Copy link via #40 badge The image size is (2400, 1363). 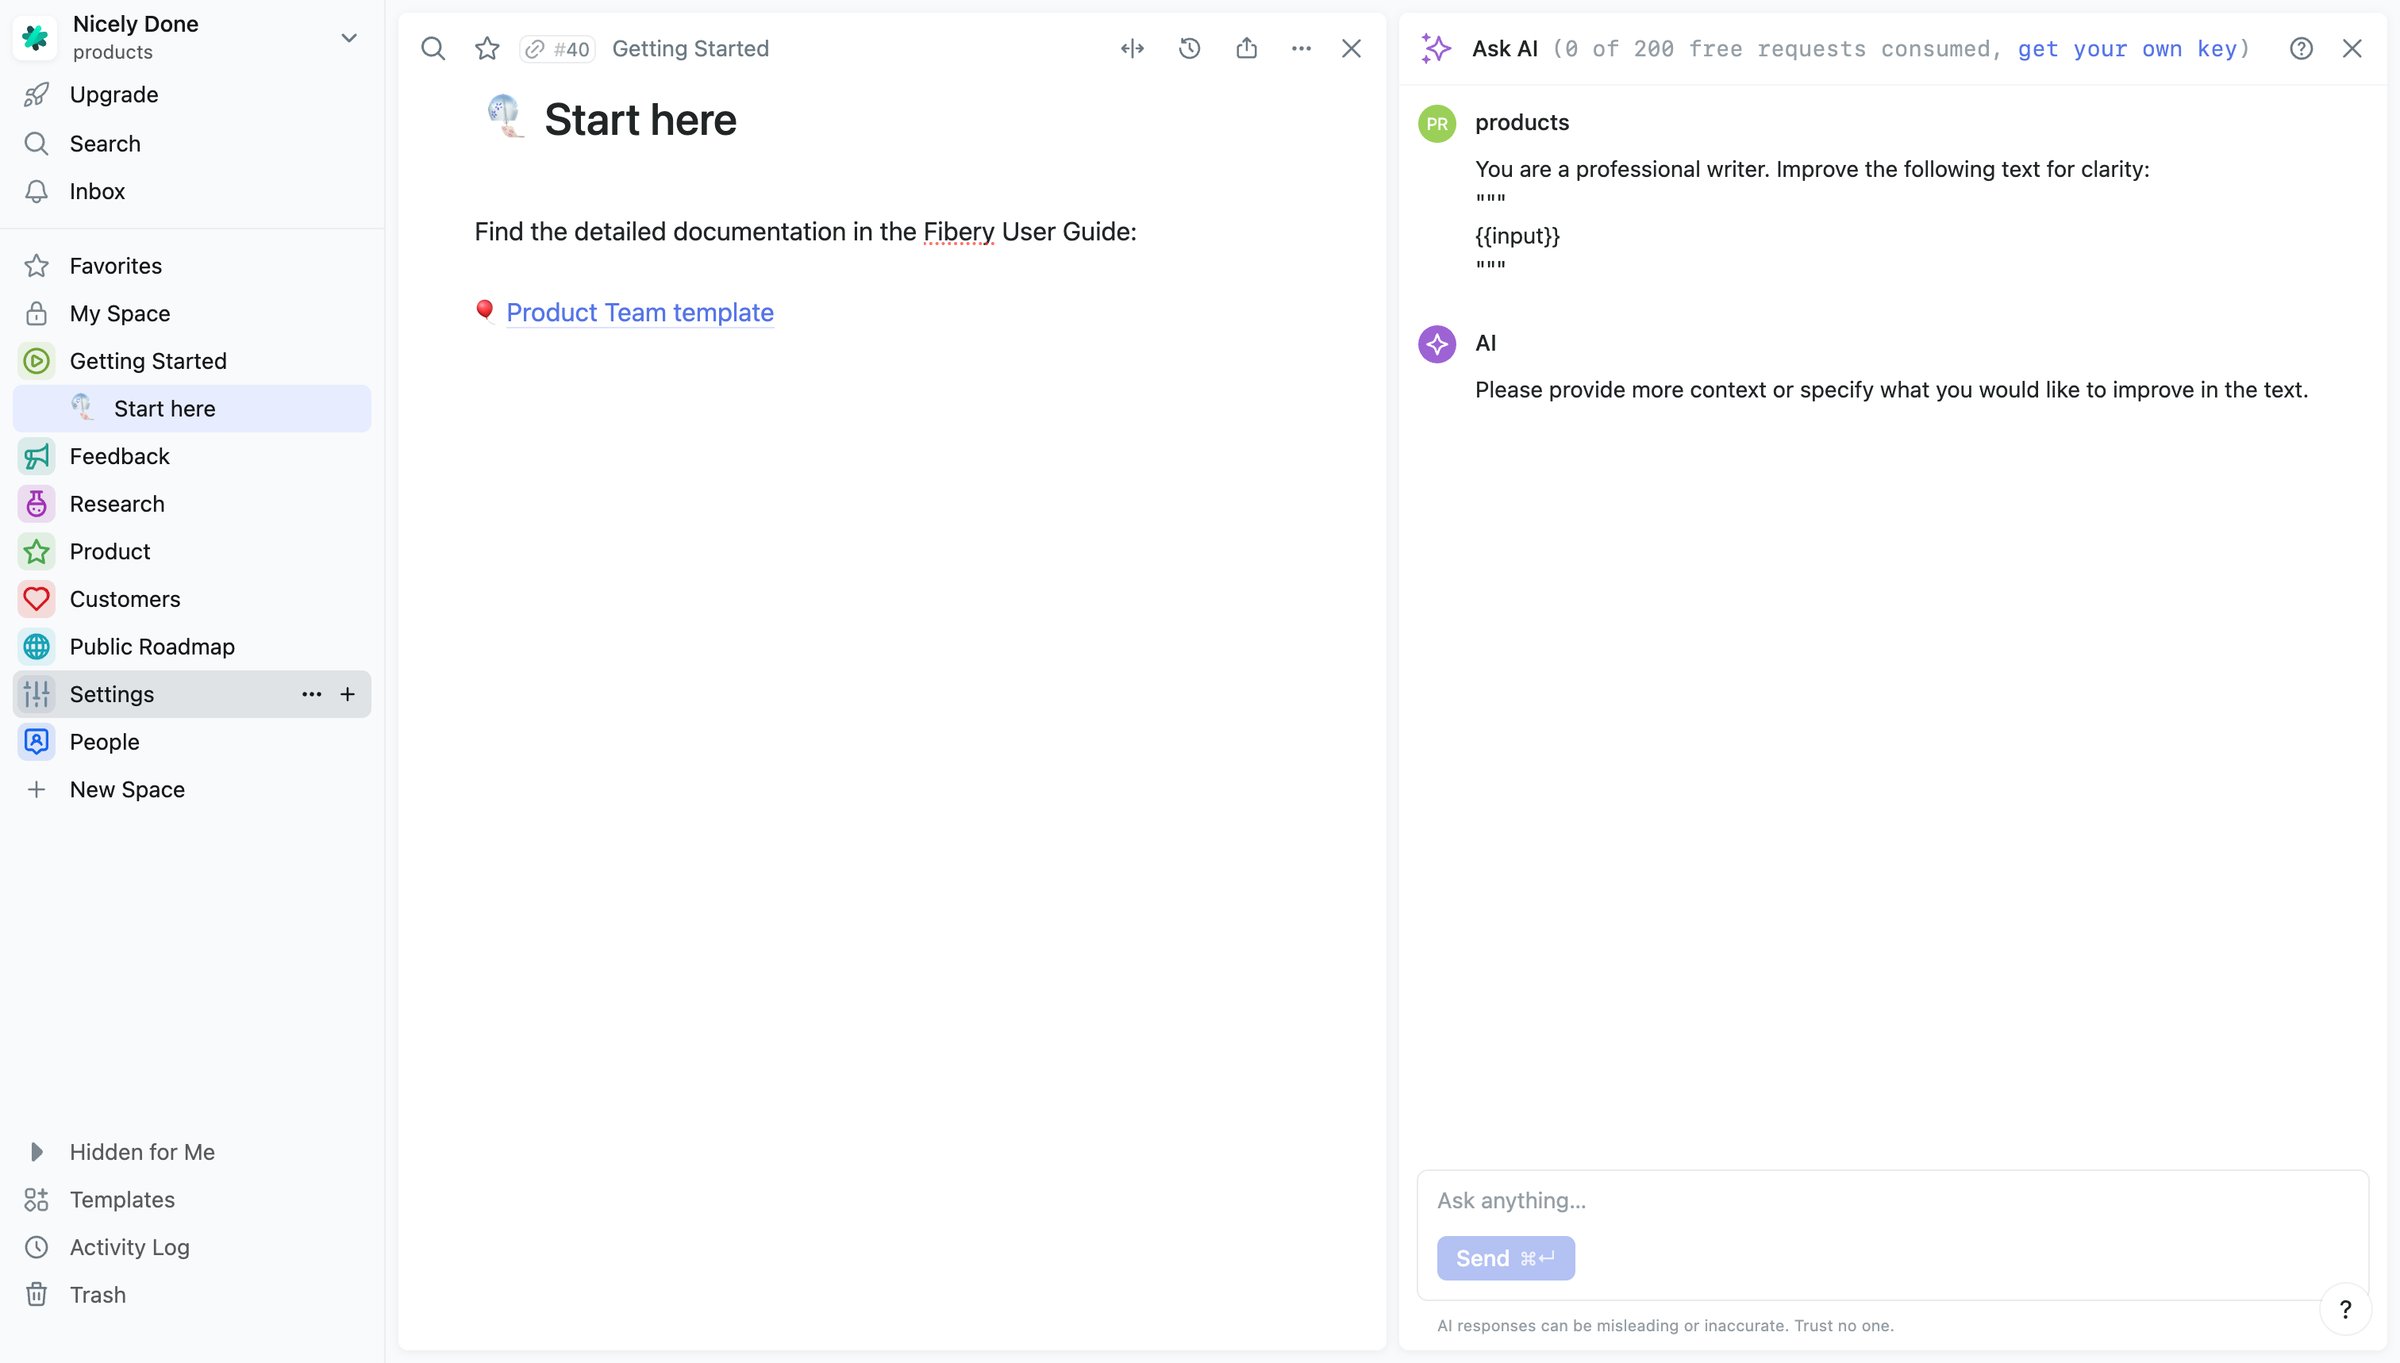(558, 49)
